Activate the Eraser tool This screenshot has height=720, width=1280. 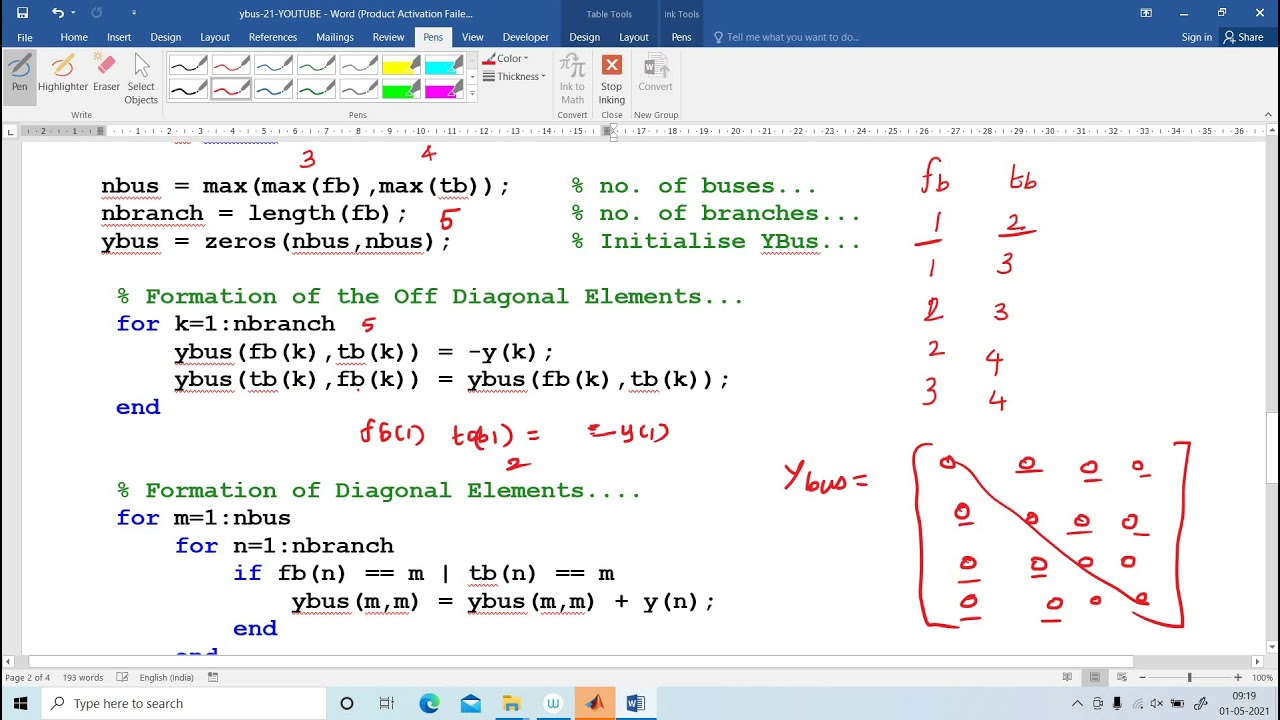pos(106,74)
